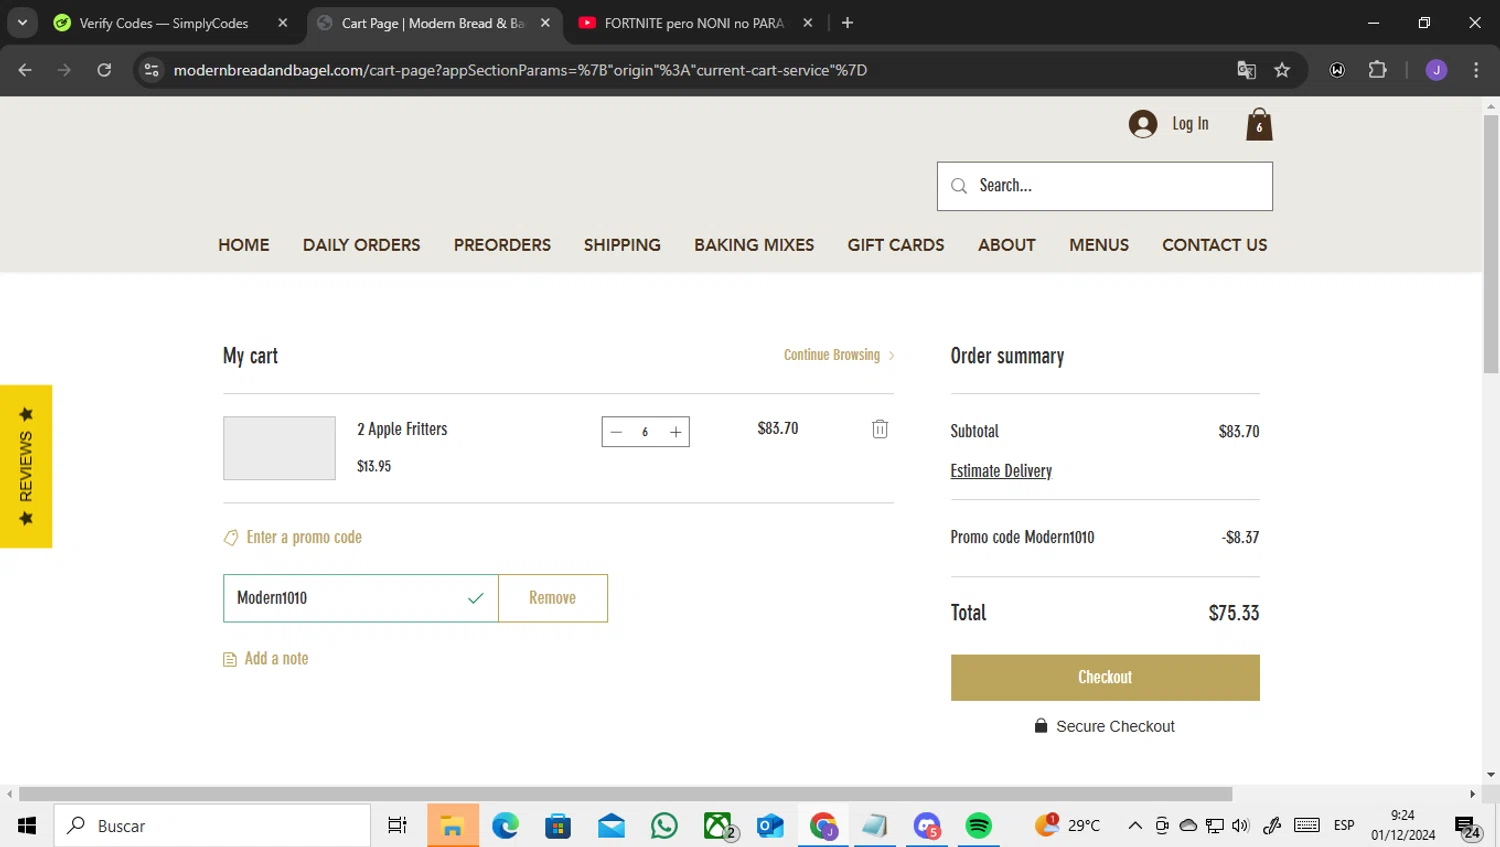Screen dimensions: 1500x847
Task: Open the Chrome profile avatar J
Action: point(1436,70)
